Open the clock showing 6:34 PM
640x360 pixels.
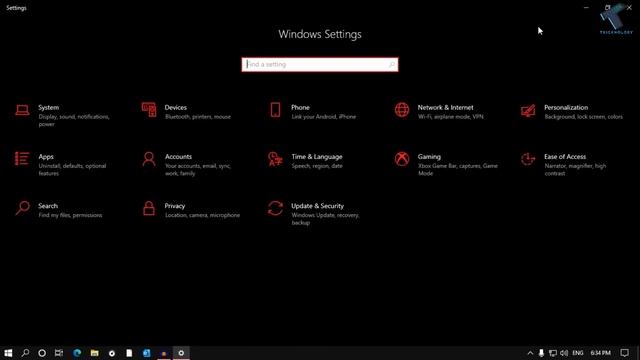[600, 353]
